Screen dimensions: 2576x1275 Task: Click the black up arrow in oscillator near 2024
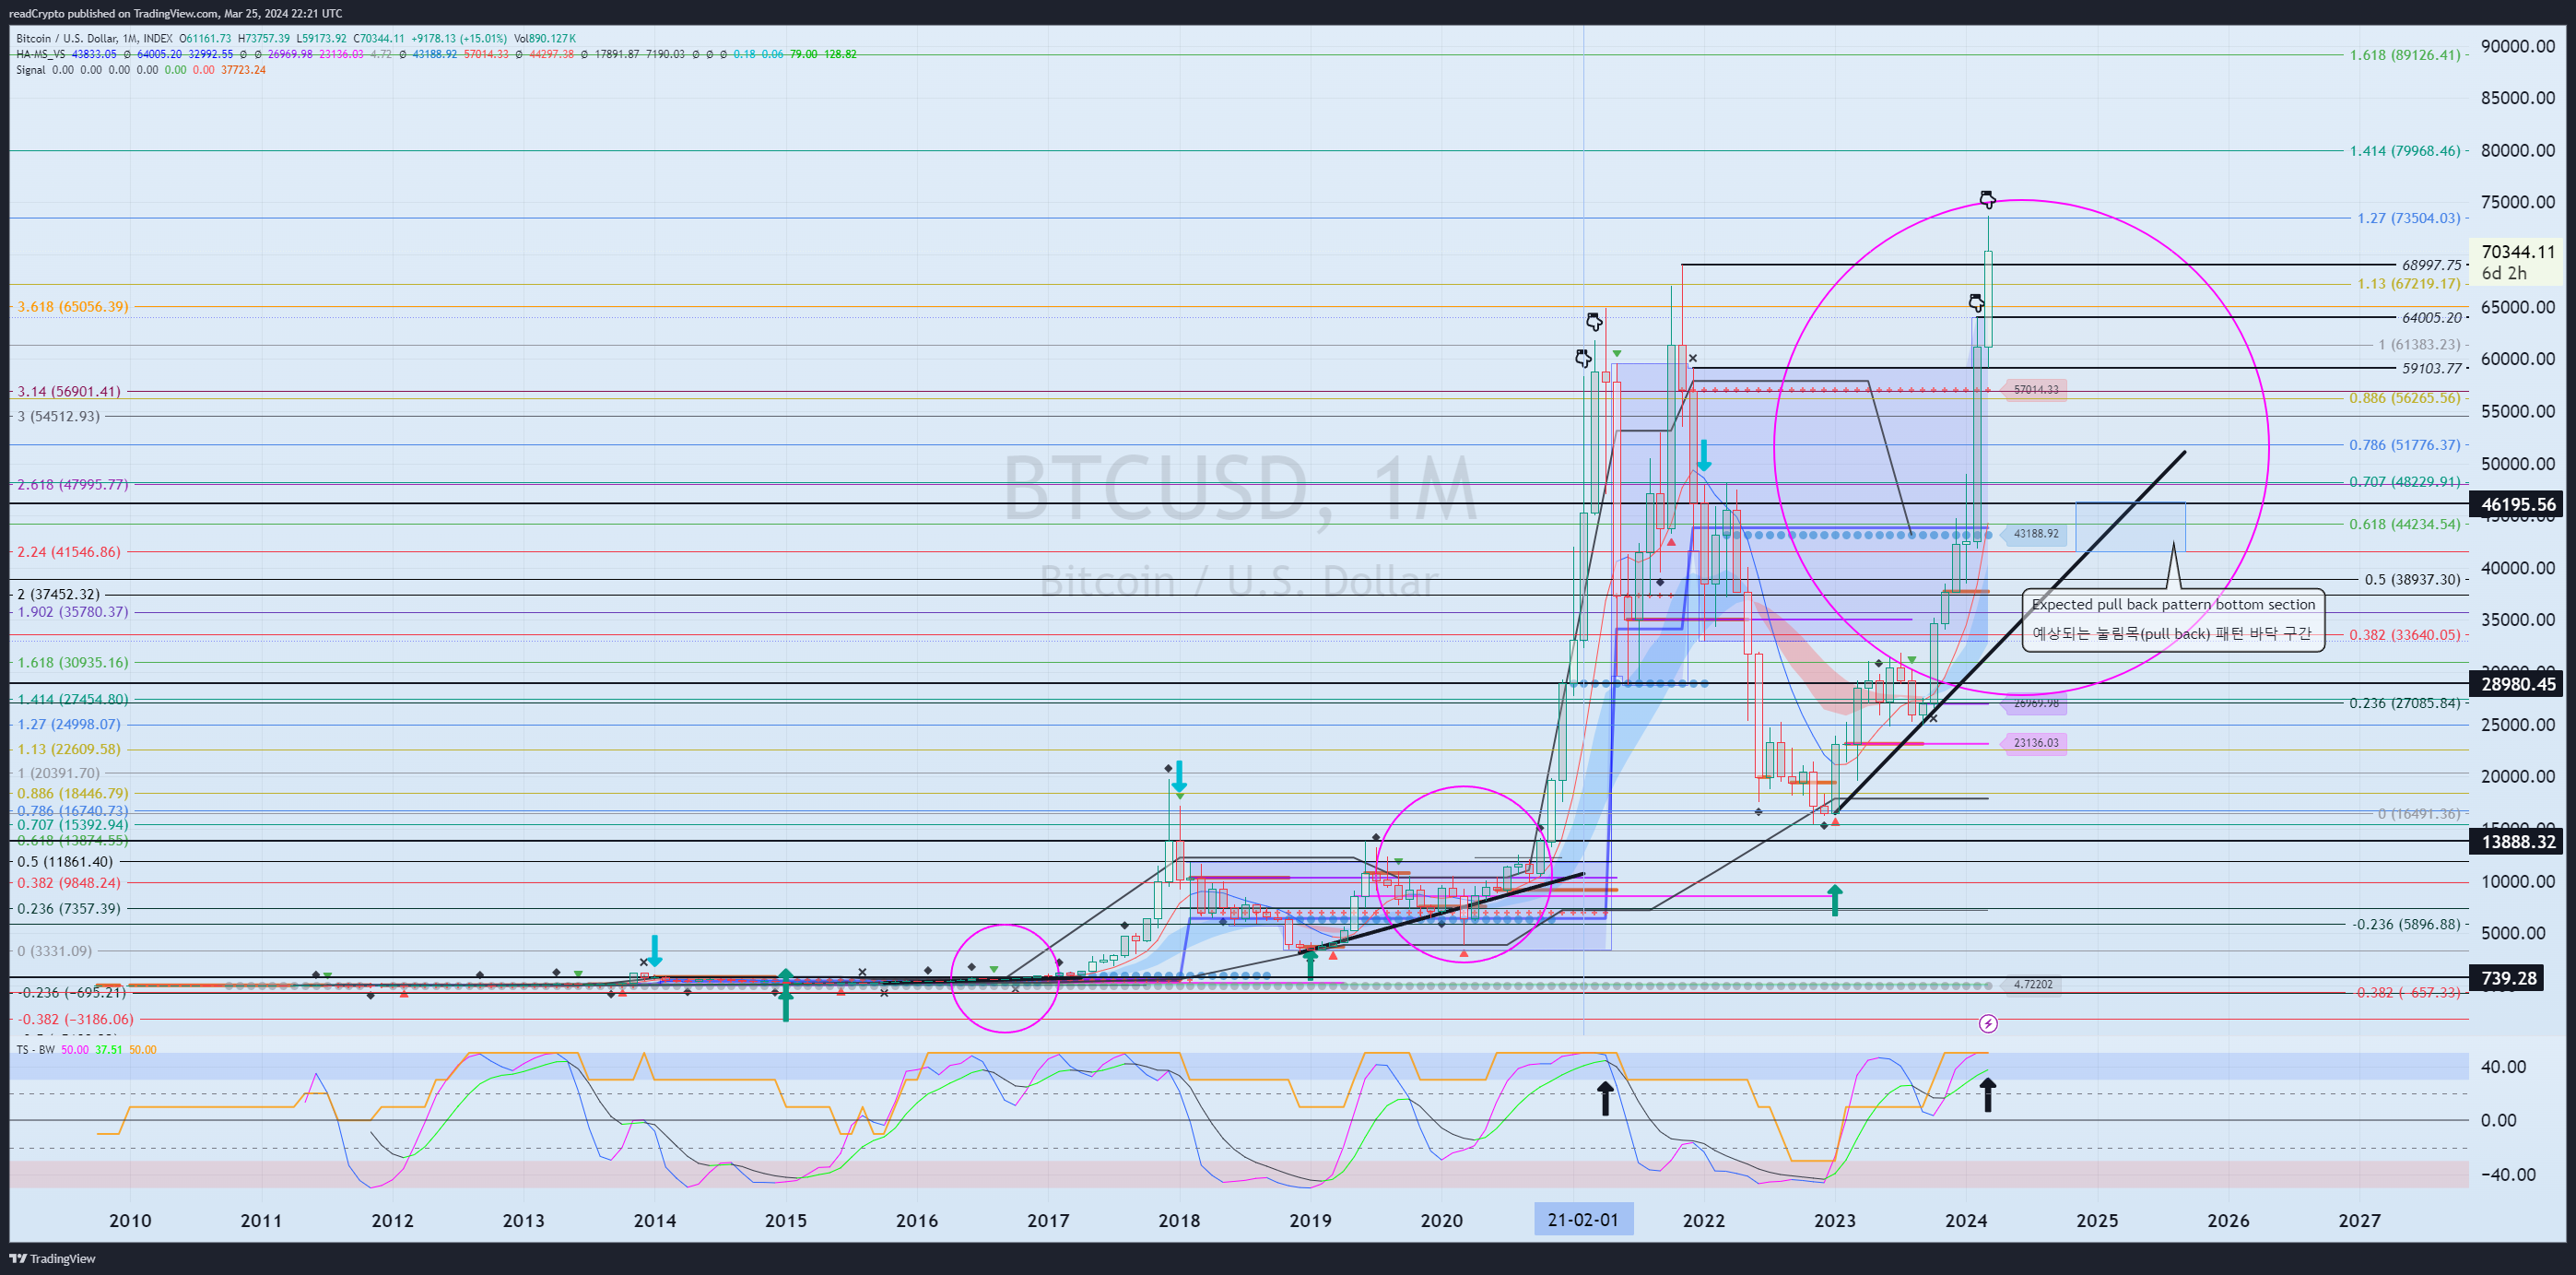pos(1987,1094)
